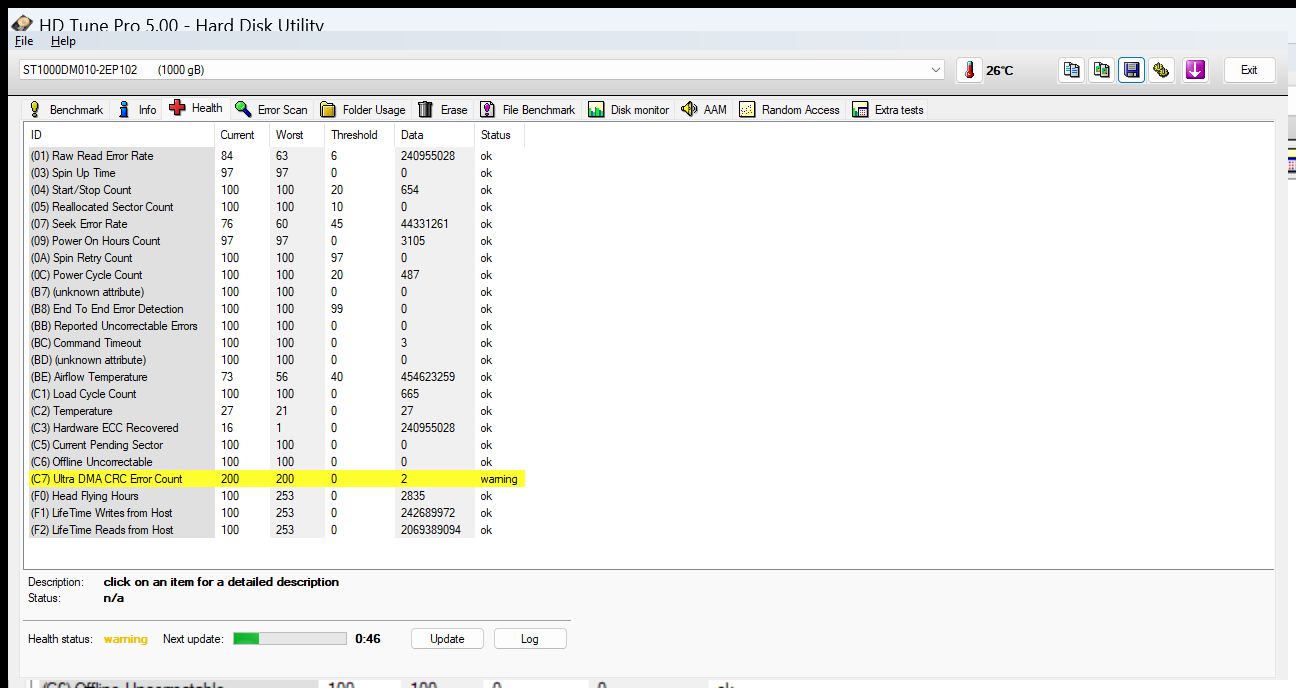The width and height of the screenshot is (1296, 688).
Task: Select the (C1) Load Cycle Count row
Action: (x=275, y=394)
